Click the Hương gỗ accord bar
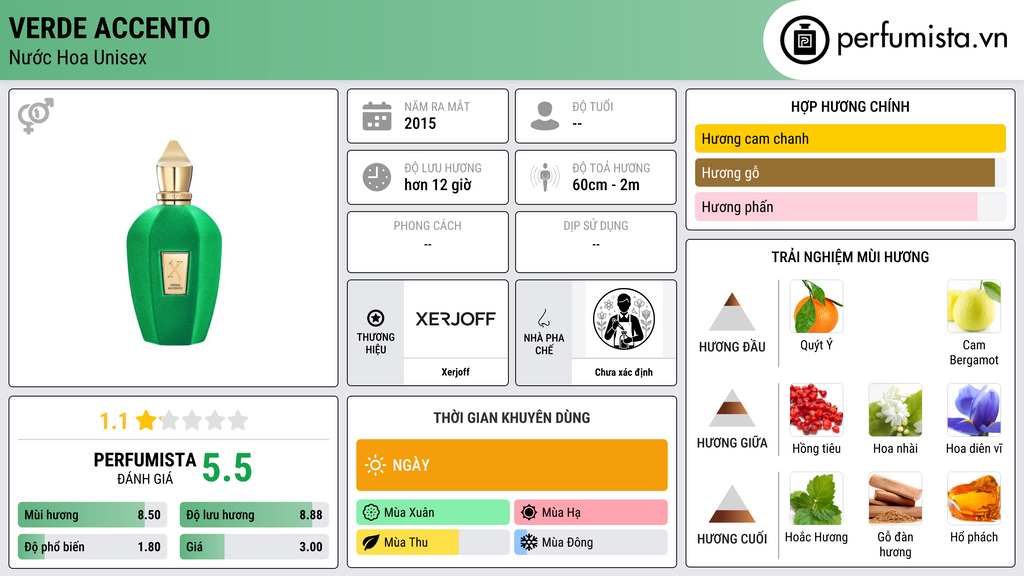The image size is (1024, 576). click(x=850, y=172)
